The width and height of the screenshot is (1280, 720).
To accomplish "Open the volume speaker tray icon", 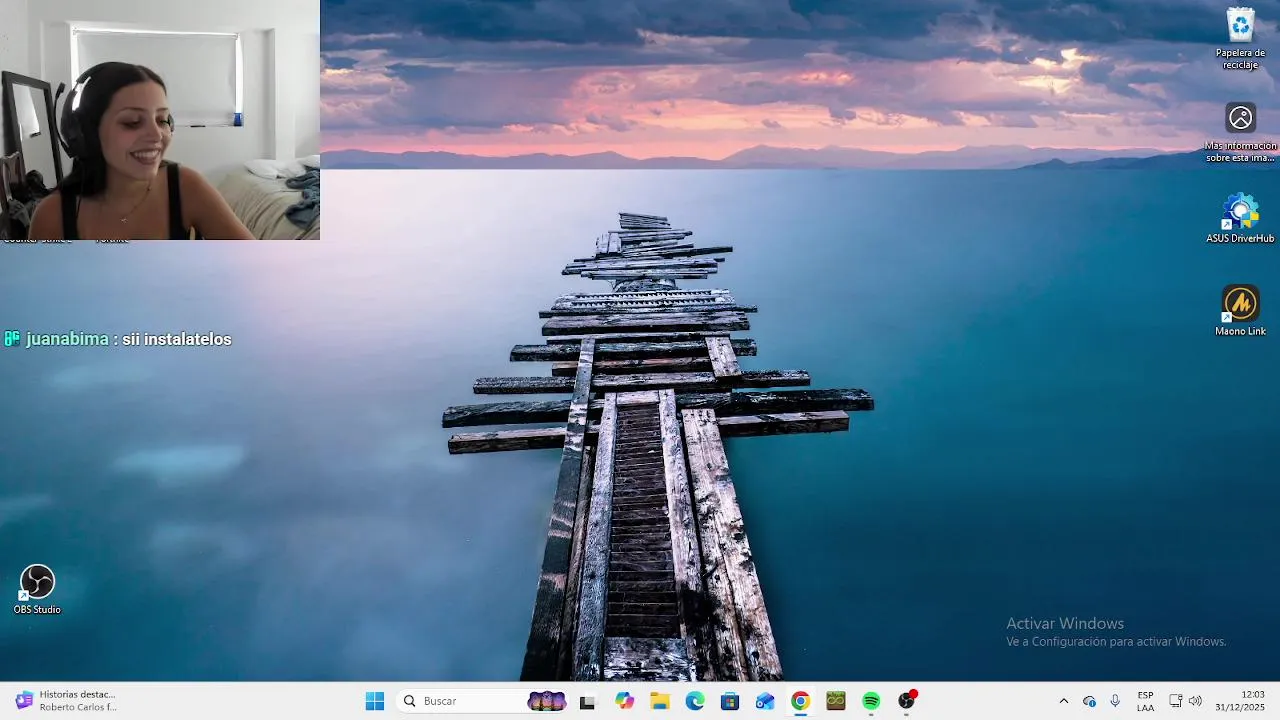I will 1195,701.
